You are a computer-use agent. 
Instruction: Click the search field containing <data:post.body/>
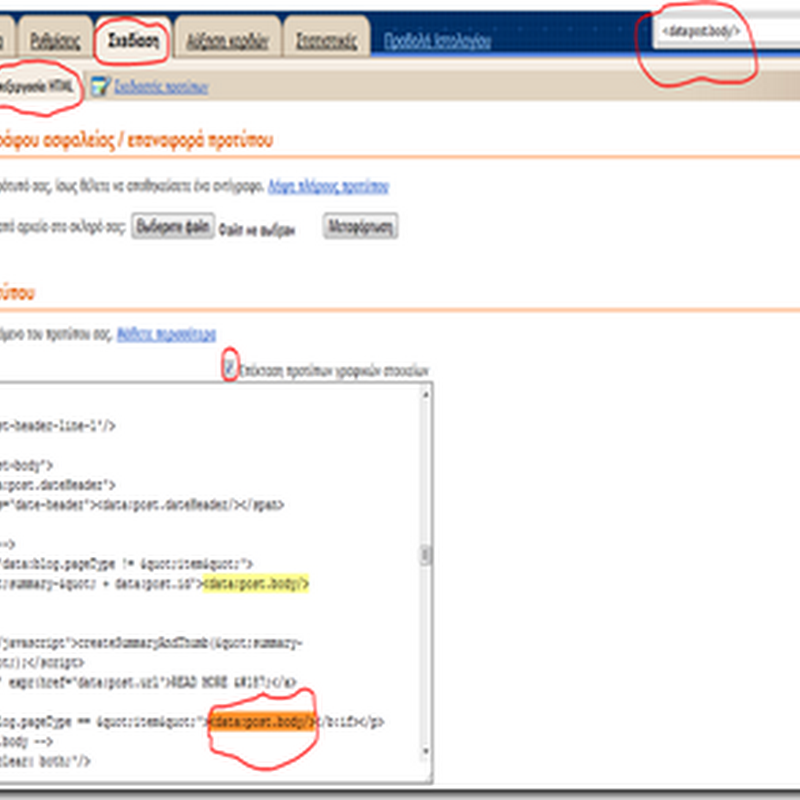click(x=726, y=32)
